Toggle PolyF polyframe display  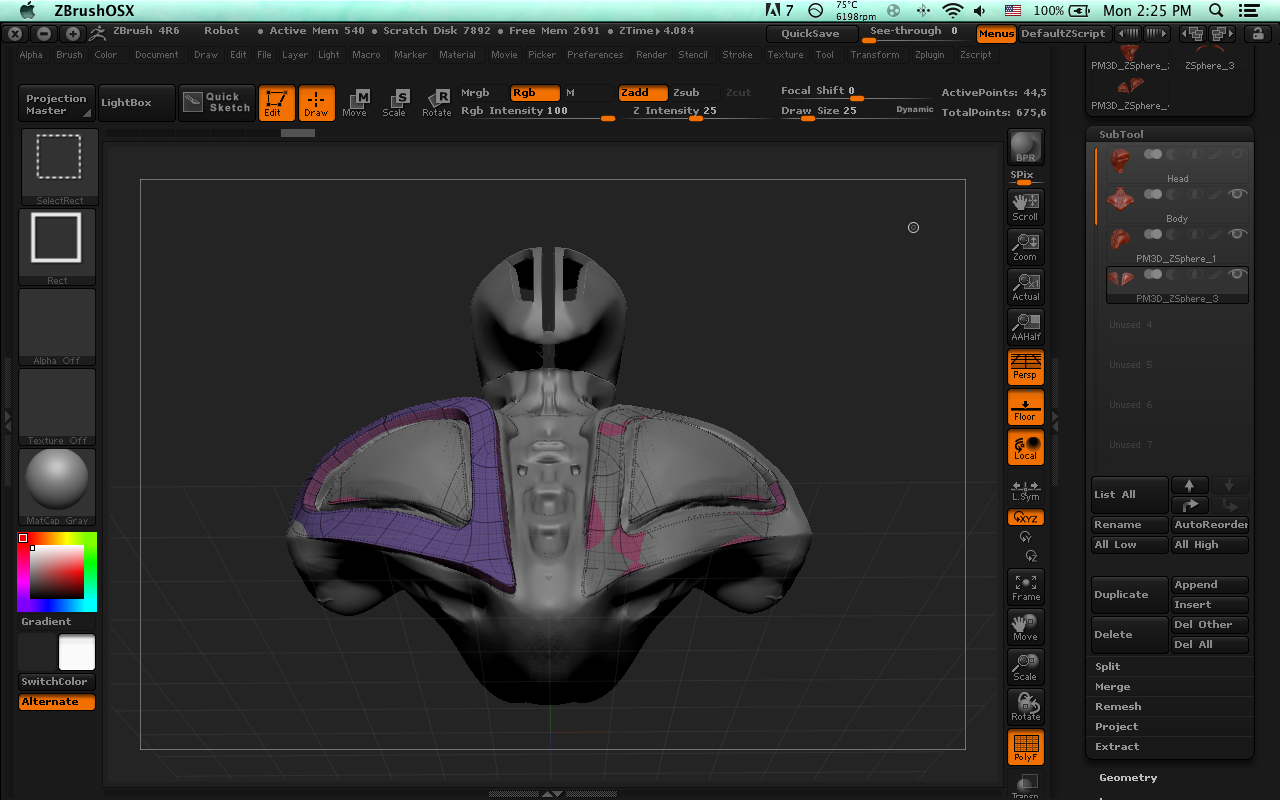[1026, 747]
